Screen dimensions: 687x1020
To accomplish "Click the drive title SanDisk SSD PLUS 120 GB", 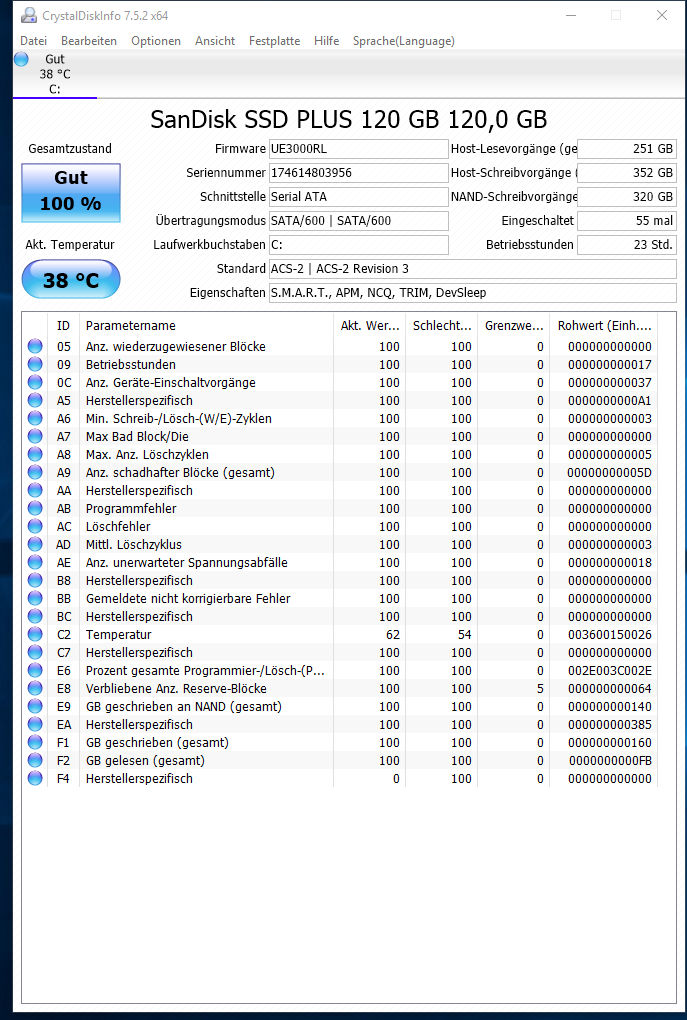I will coord(349,120).
